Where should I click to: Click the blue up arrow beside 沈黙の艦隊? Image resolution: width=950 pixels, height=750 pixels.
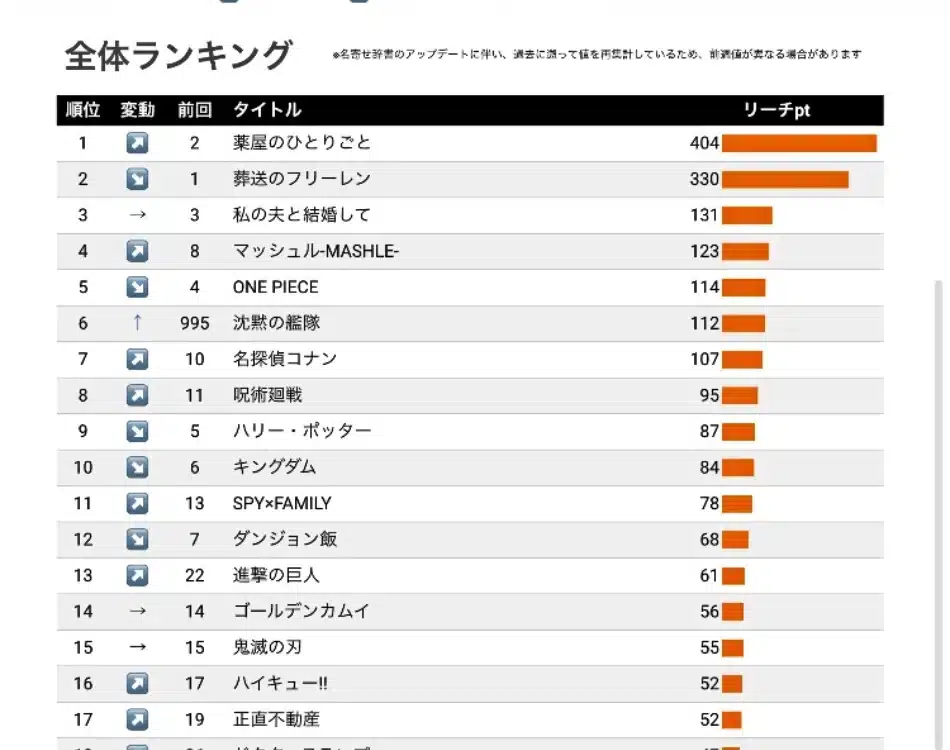pos(137,323)
